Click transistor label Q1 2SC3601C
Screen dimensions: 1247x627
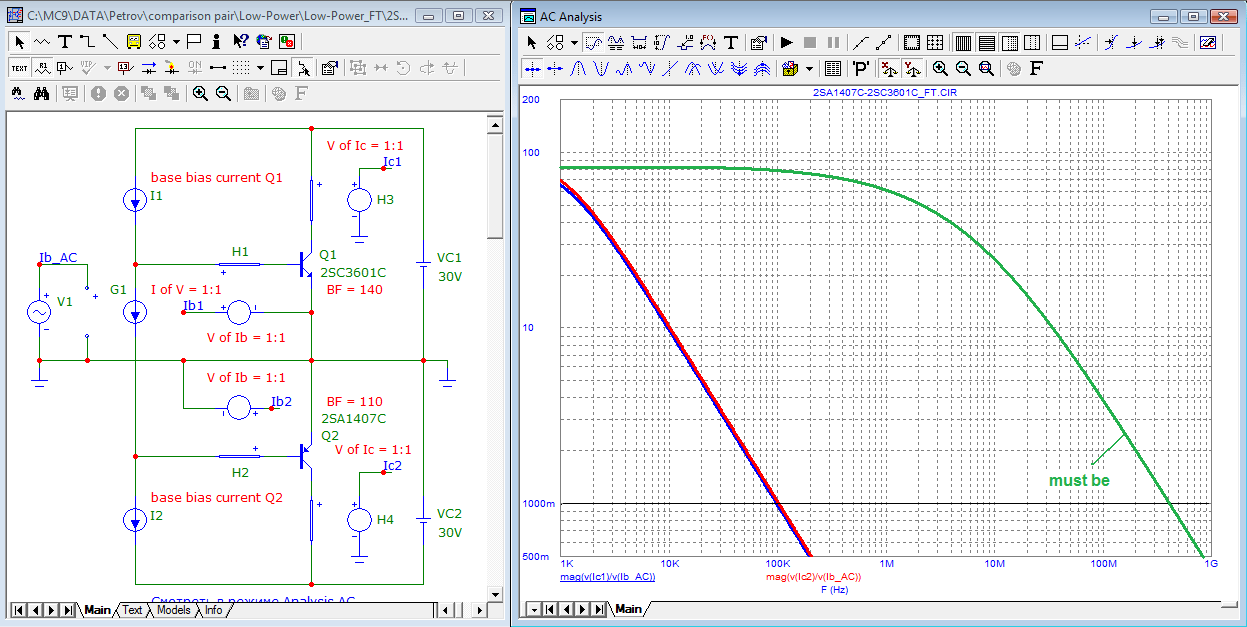pyautogui.click(x=352, y=263)
